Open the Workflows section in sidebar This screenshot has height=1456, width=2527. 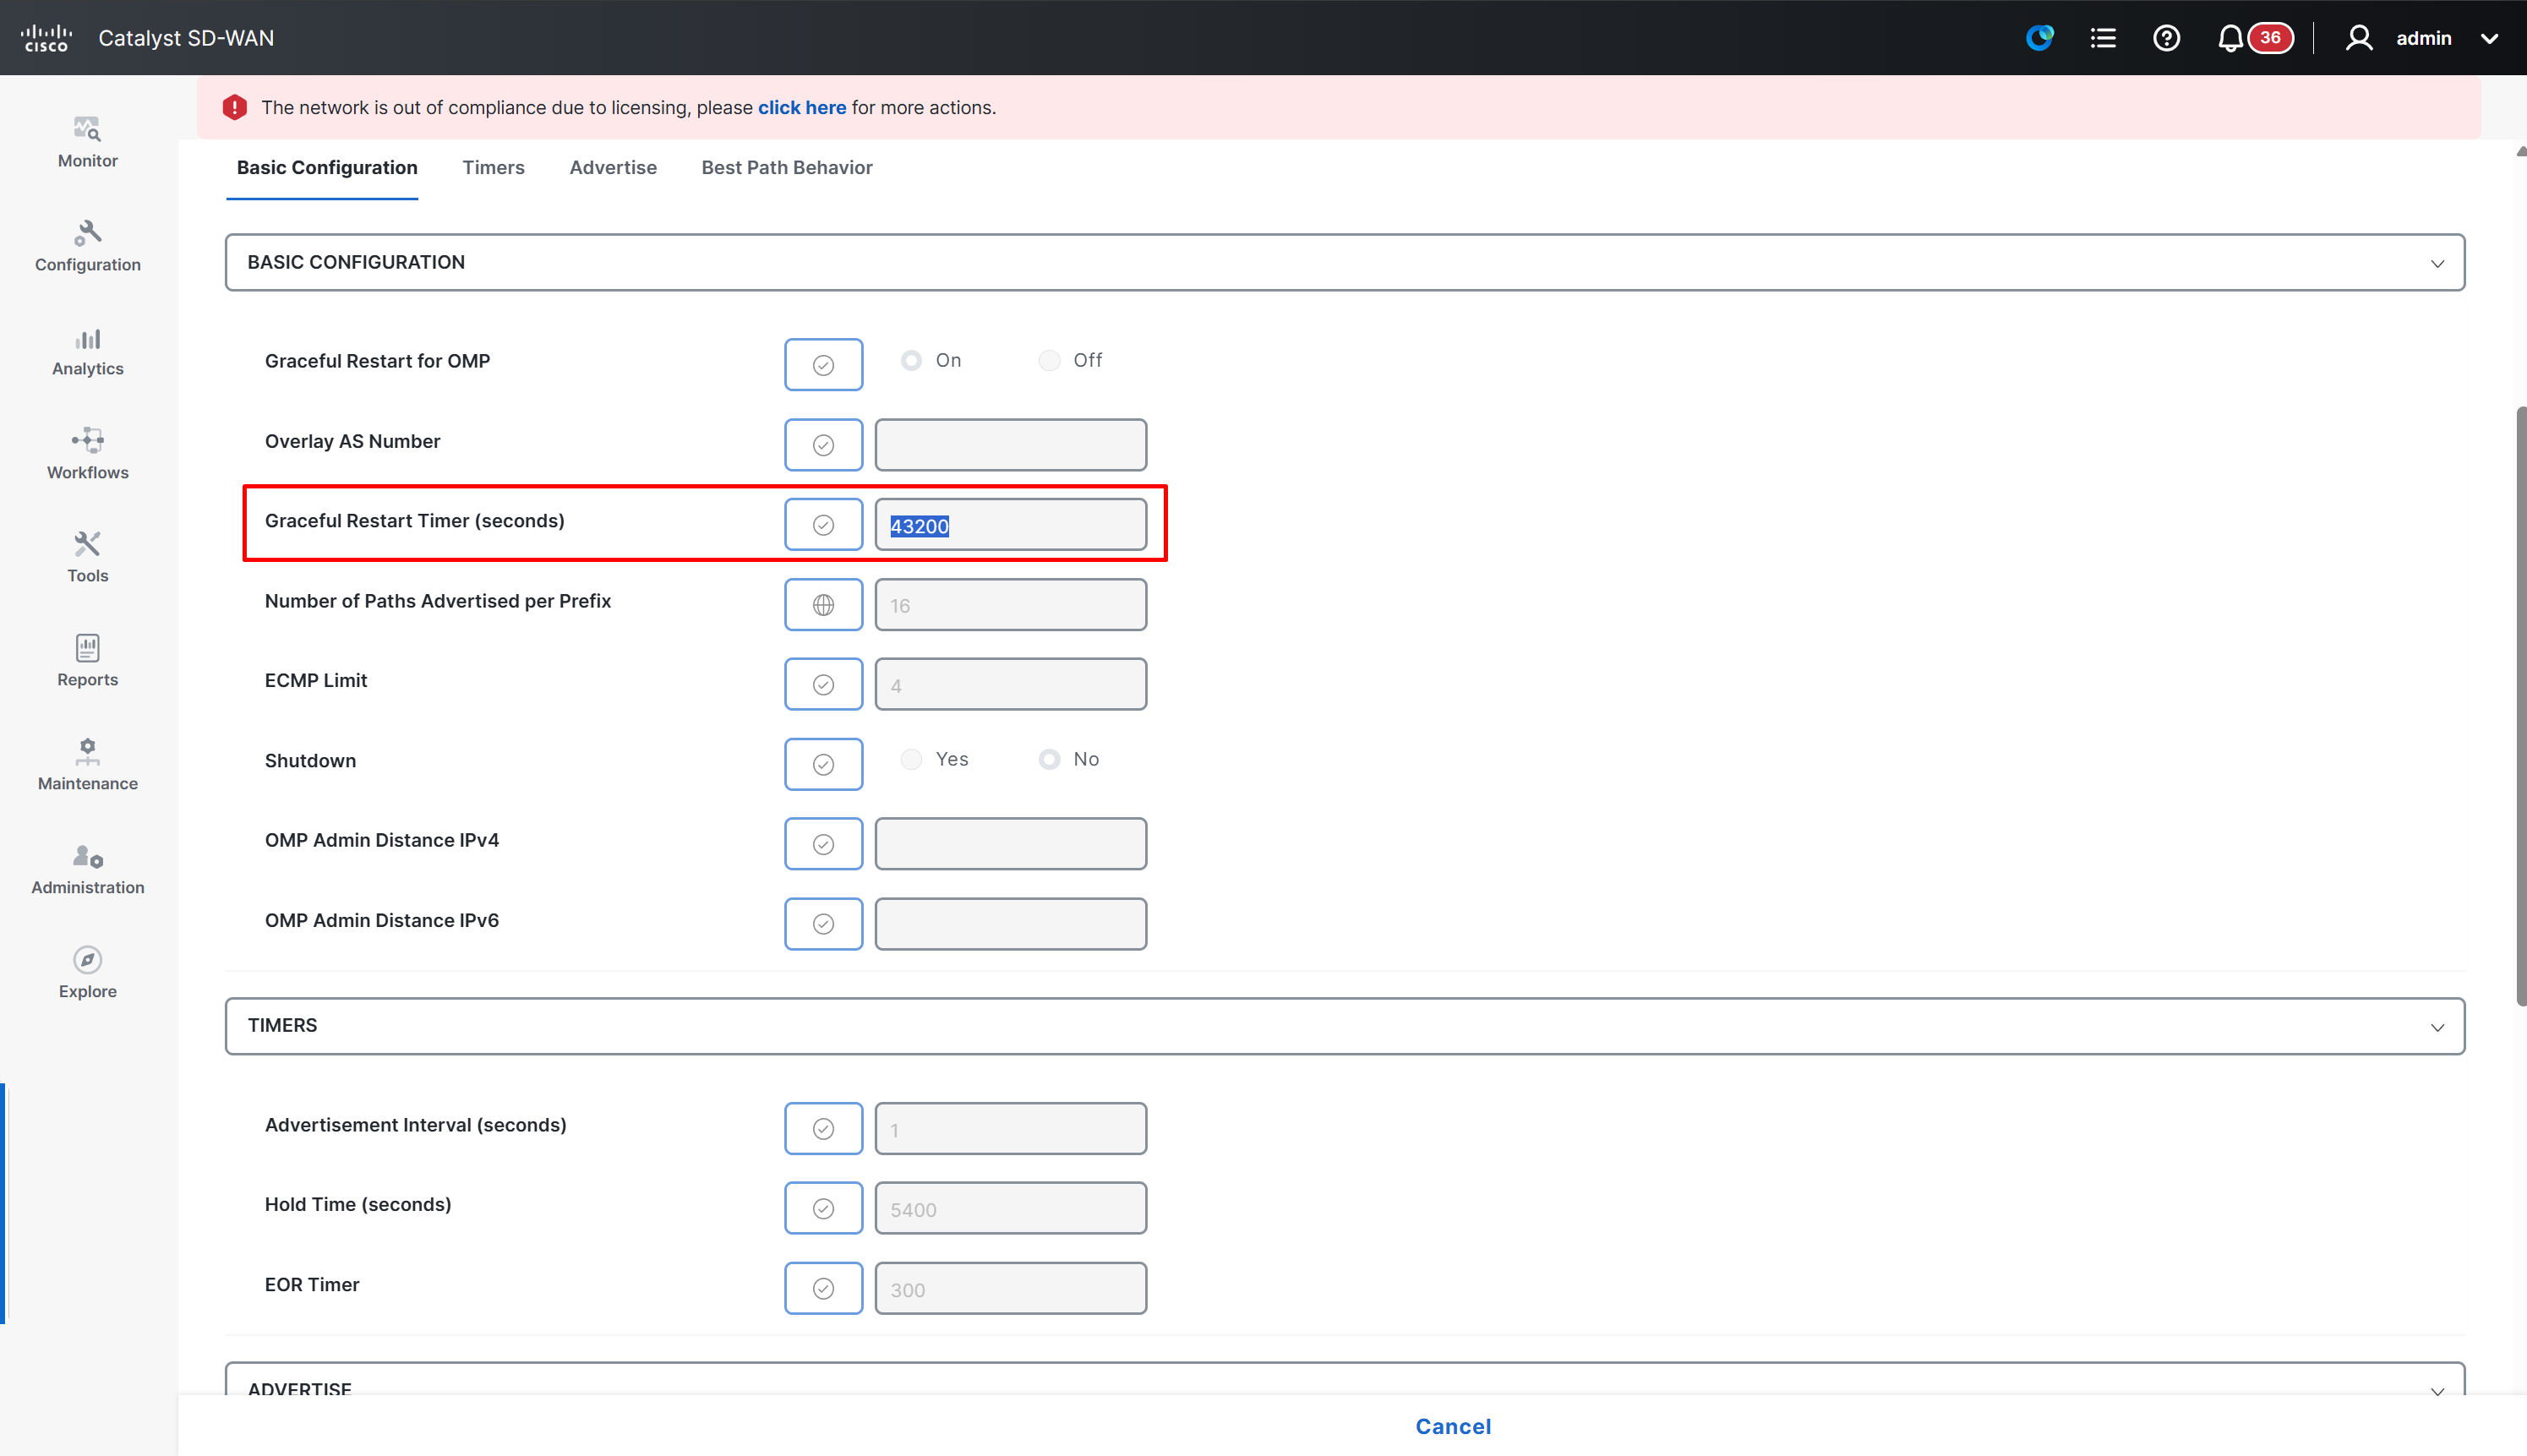88,454
